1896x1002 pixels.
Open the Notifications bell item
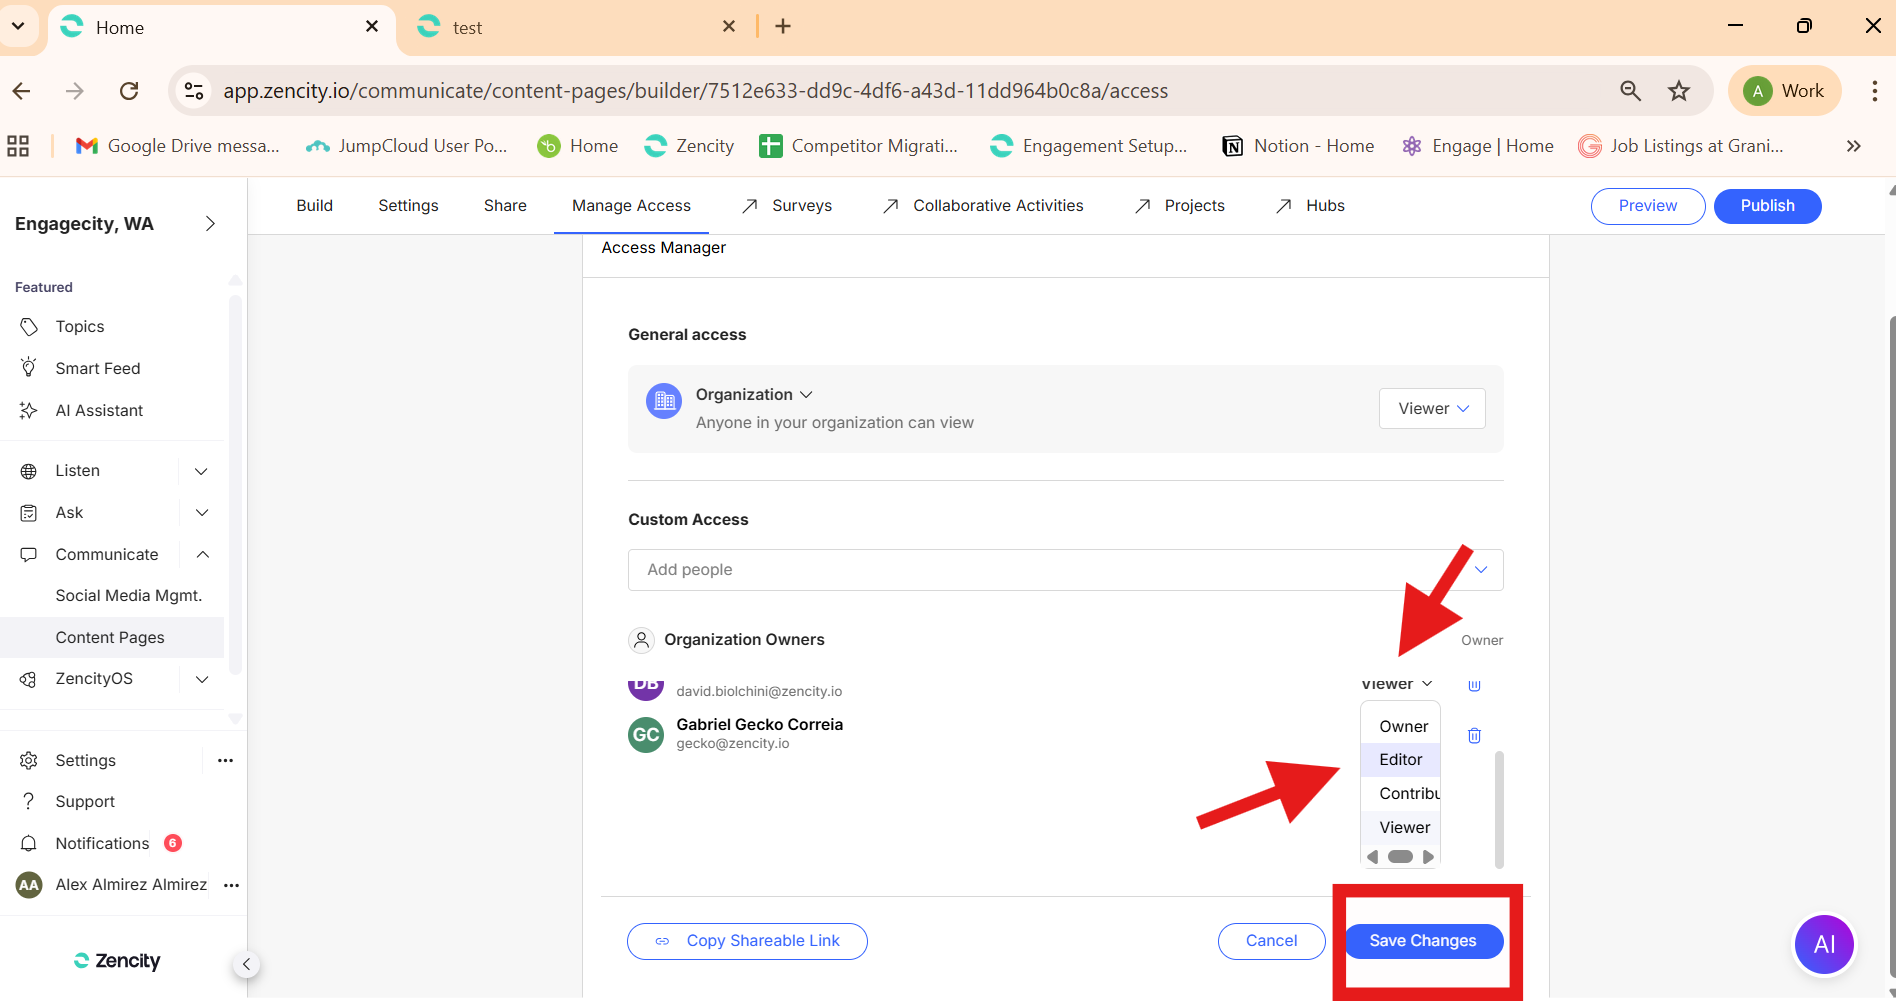tap(102, 843)
